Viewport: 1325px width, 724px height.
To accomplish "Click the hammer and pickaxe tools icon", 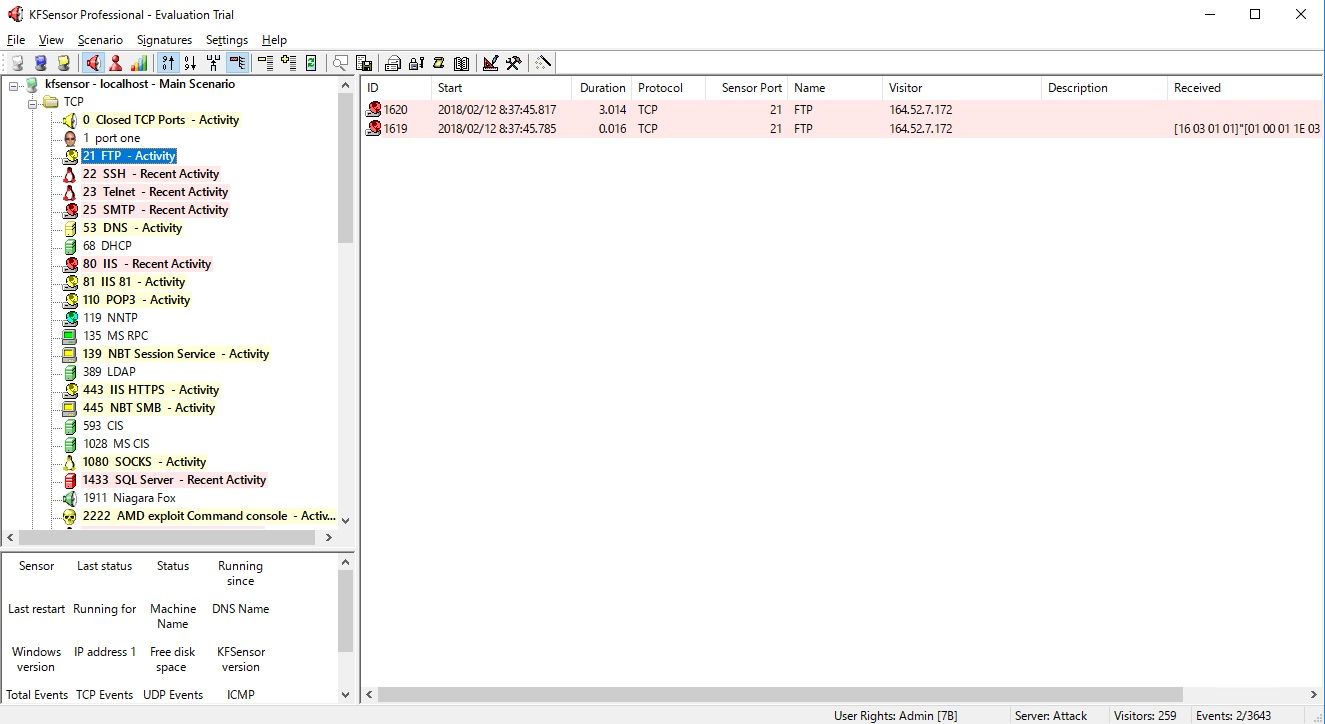I will (513, 63).
